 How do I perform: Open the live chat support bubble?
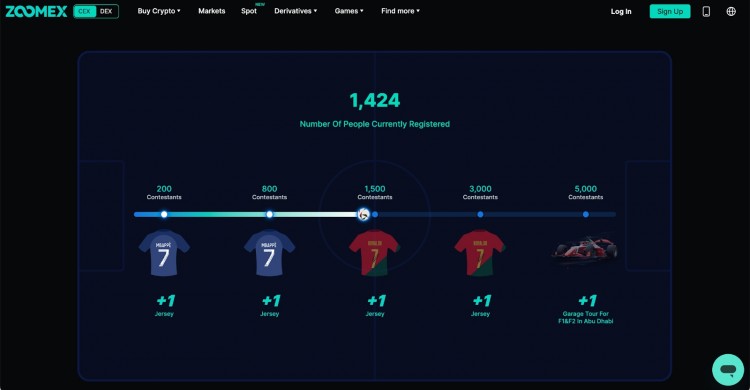tap(728, 369)
